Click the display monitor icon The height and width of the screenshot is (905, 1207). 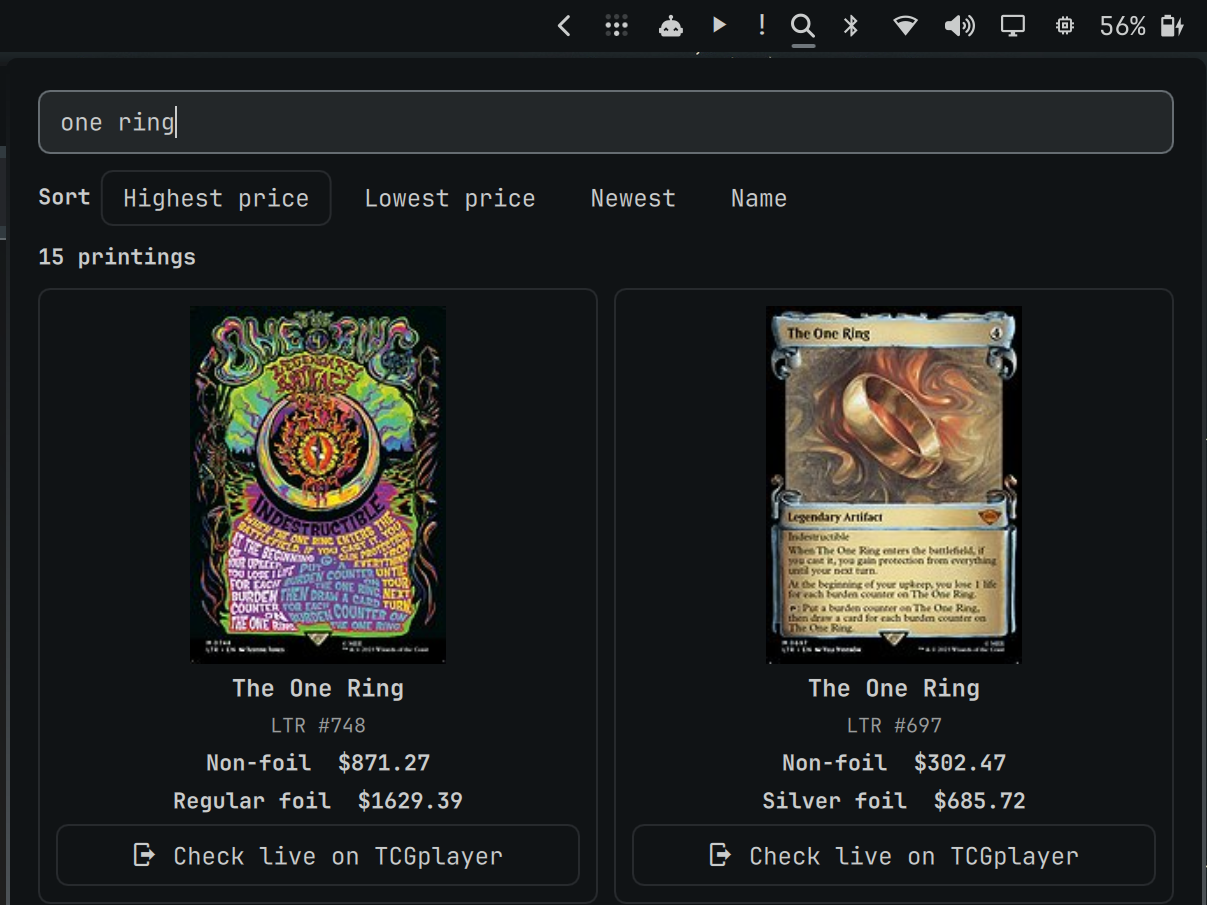1013,26
